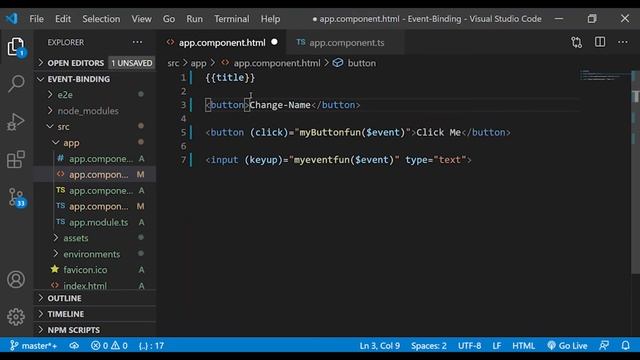The height and width of the screenshot is (360, 640).
Task: Open the Run menu
Action: tap(195, 19)
